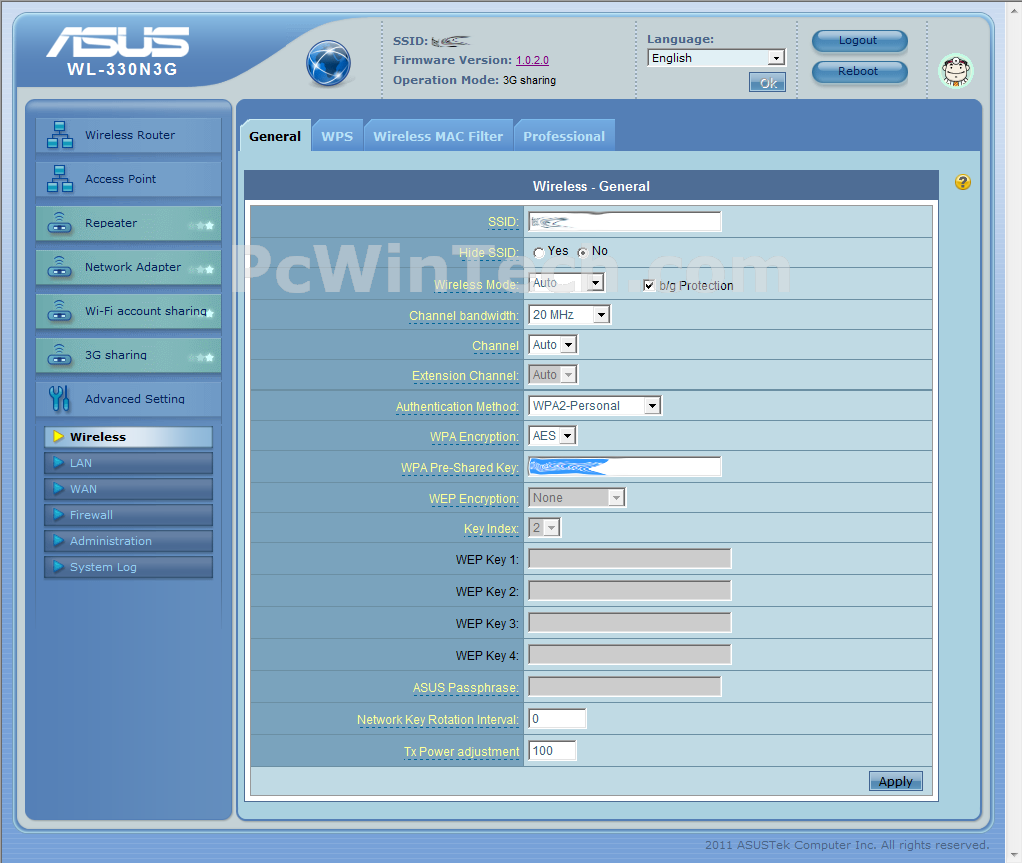The width and height of the screenshot is (1022, 863).
Task: Open the Wireless Mode dropdown
Action: (566, 283)
